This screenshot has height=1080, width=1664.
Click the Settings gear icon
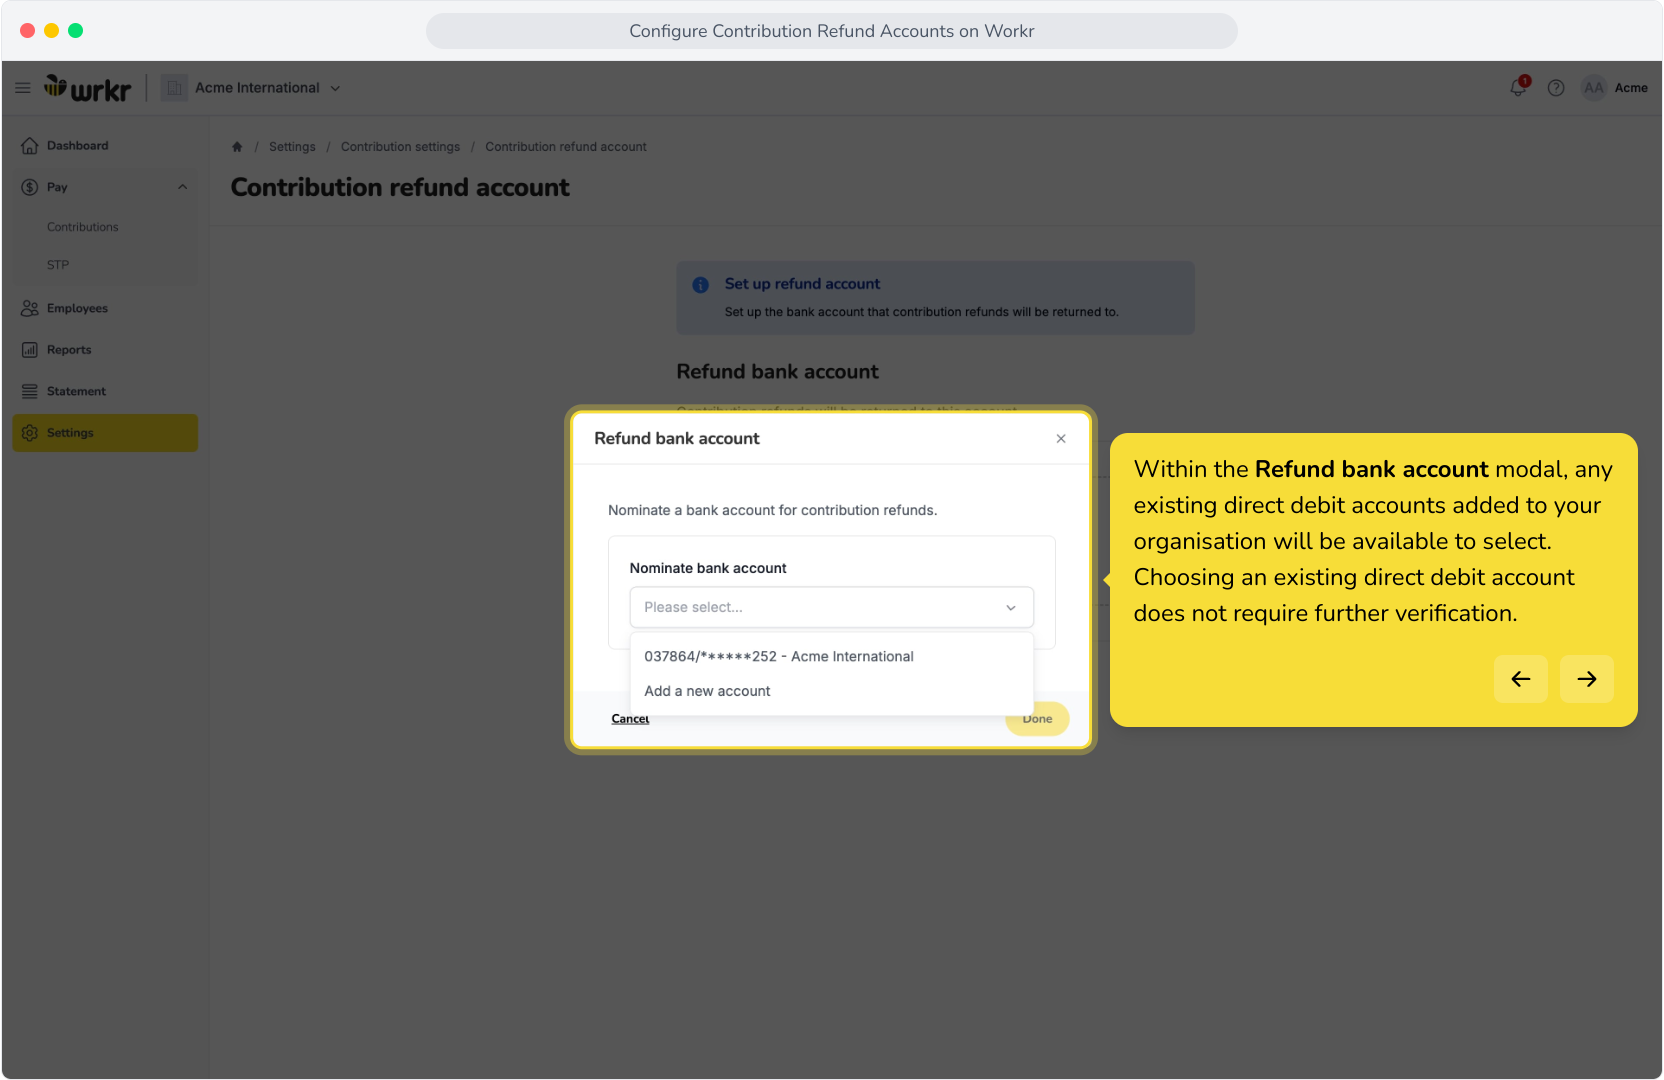point(30,433)
